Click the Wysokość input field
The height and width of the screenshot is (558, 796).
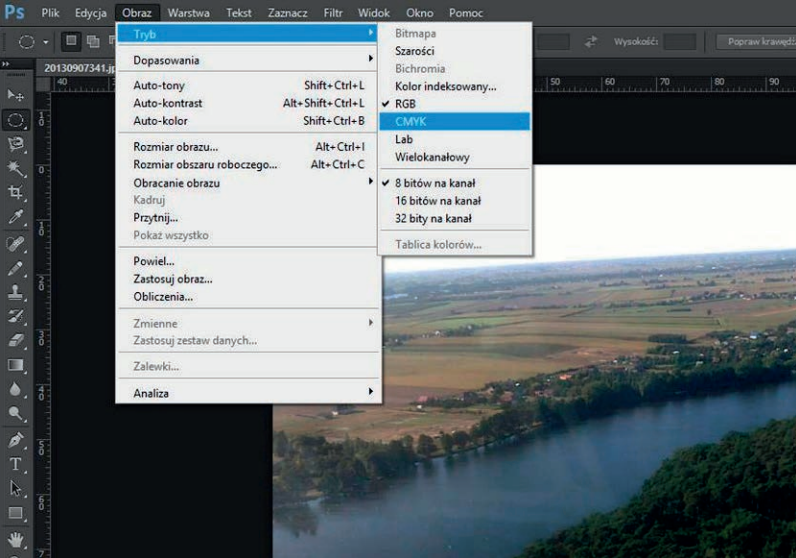click(x=679, y=42)
